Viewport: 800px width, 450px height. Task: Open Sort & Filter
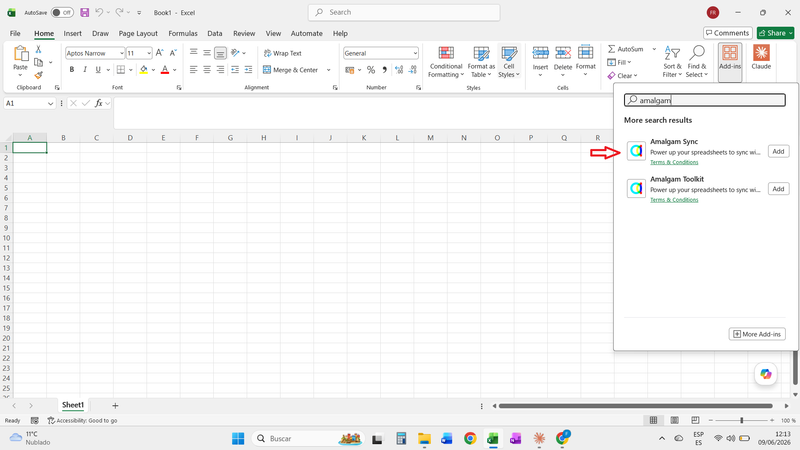coord(672,62)
